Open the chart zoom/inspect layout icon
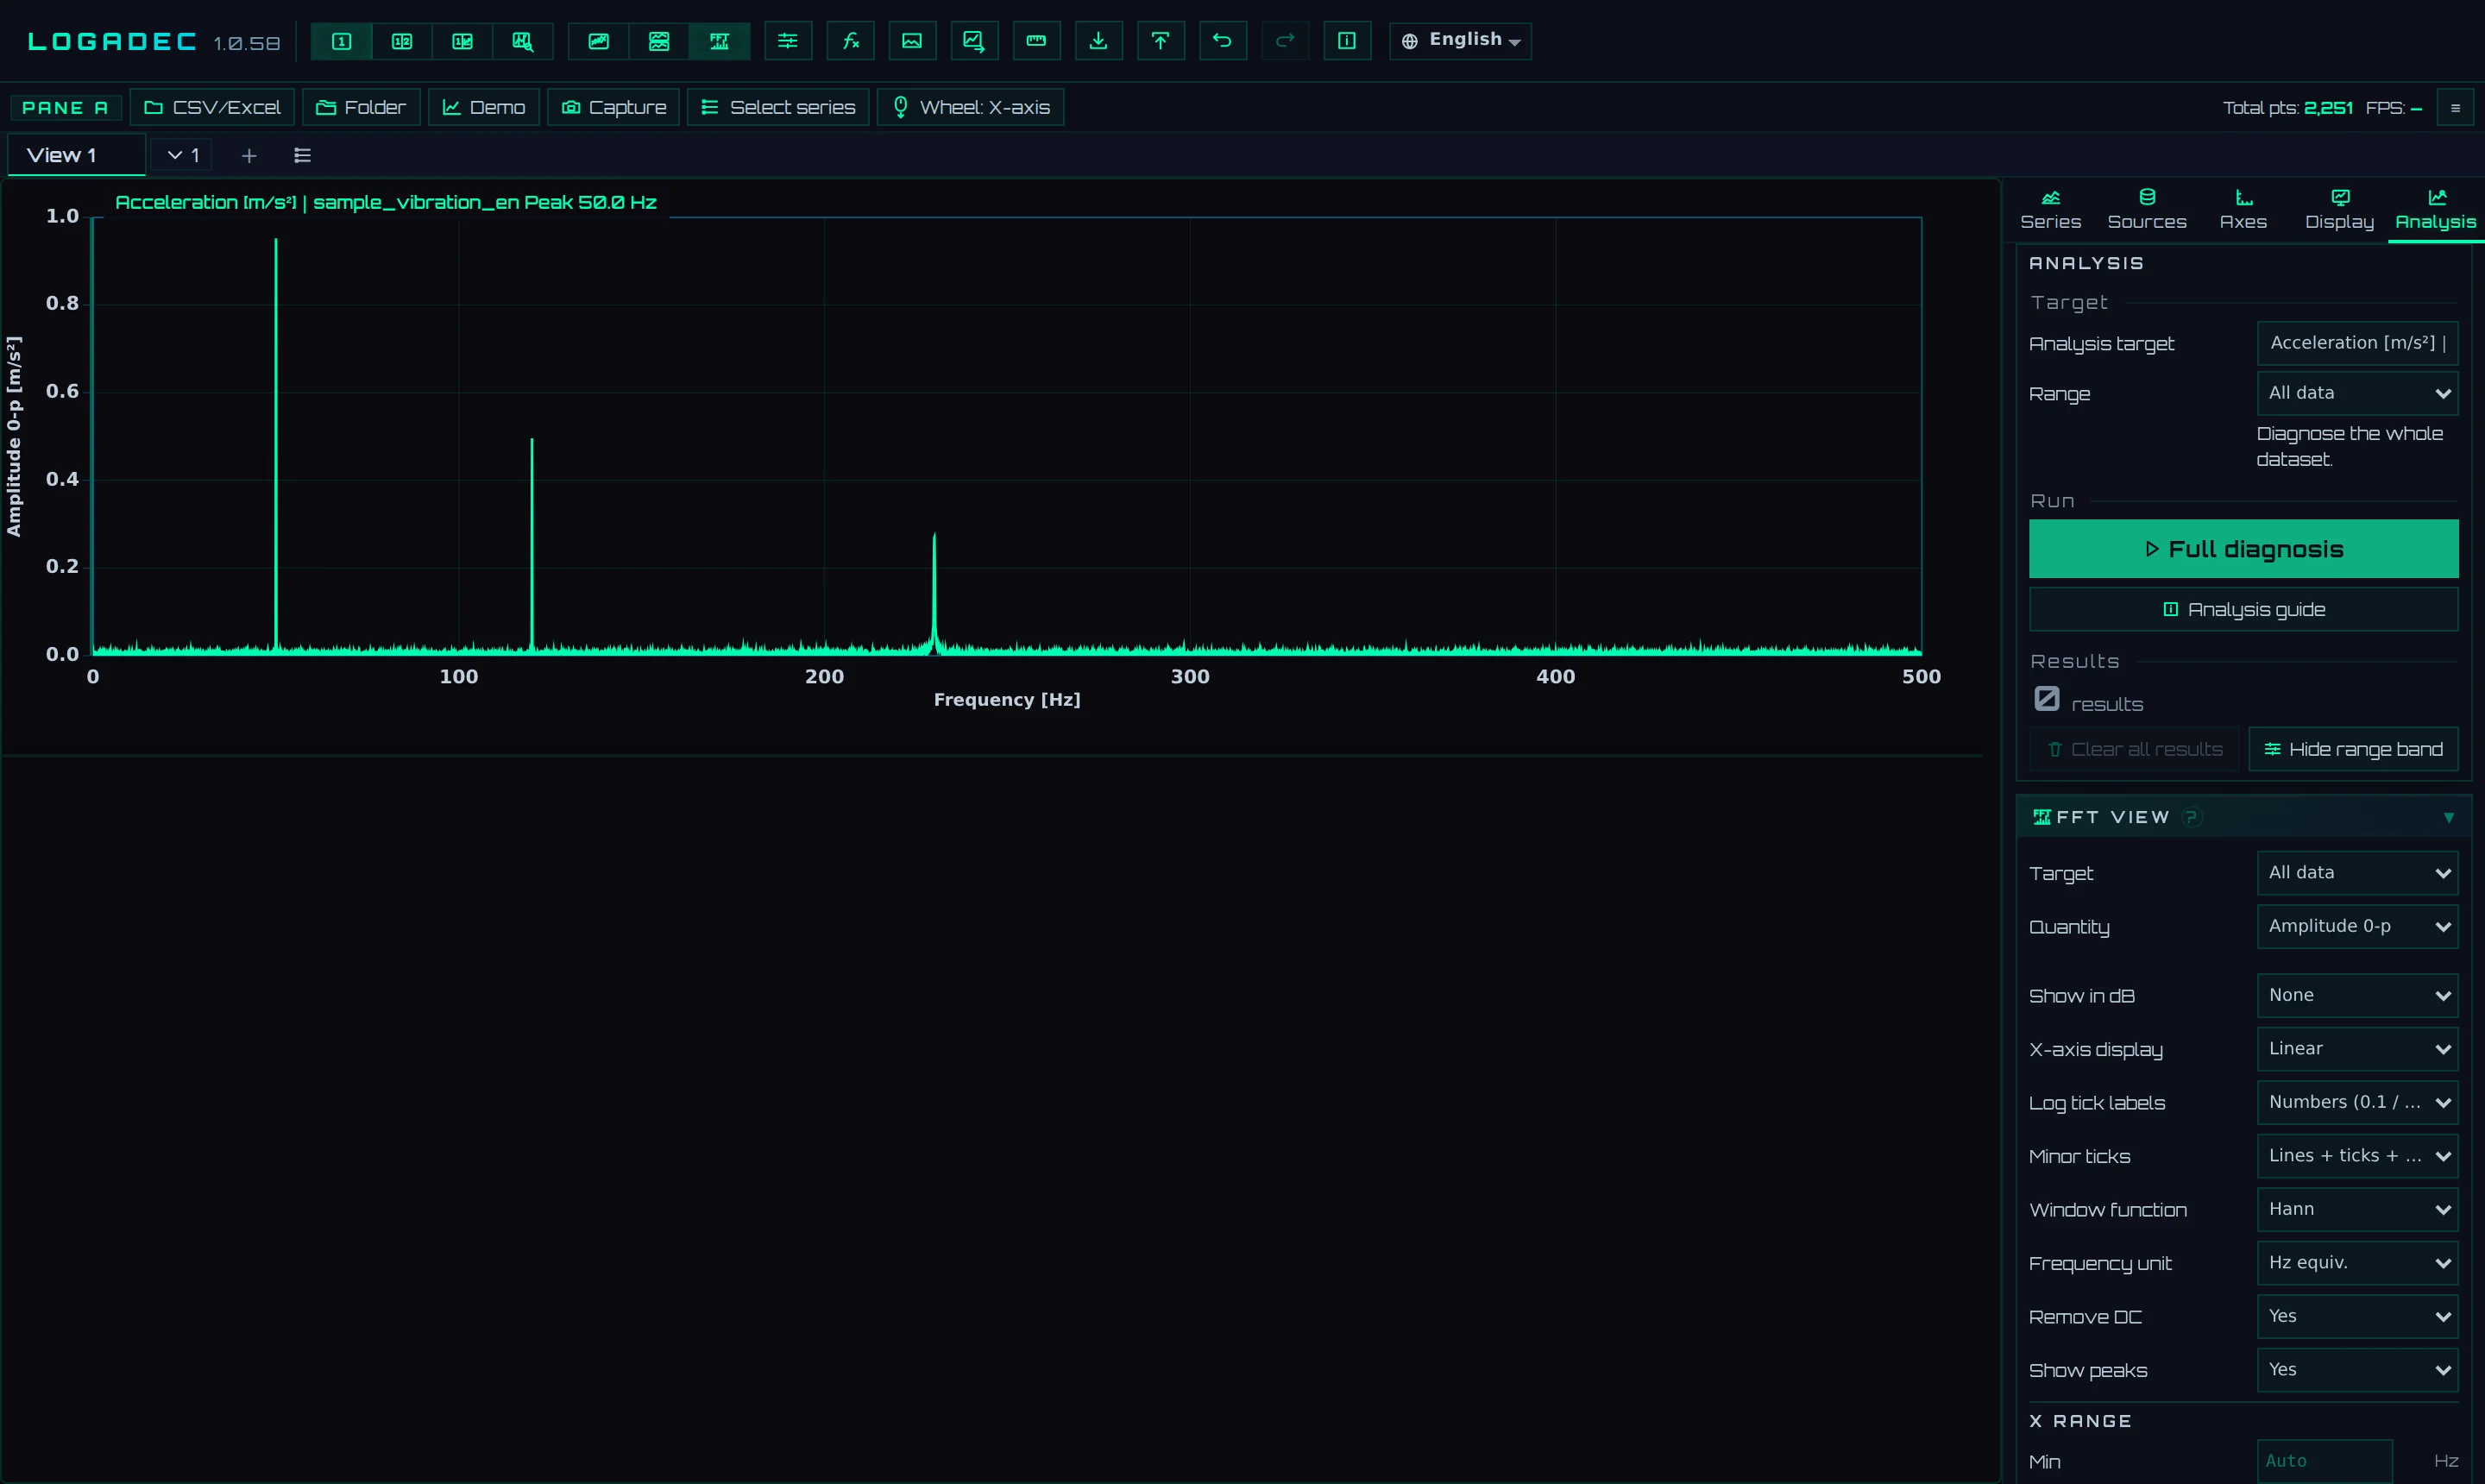Viewport: 2485px width, 1484px height. click(x=523, y=41)
